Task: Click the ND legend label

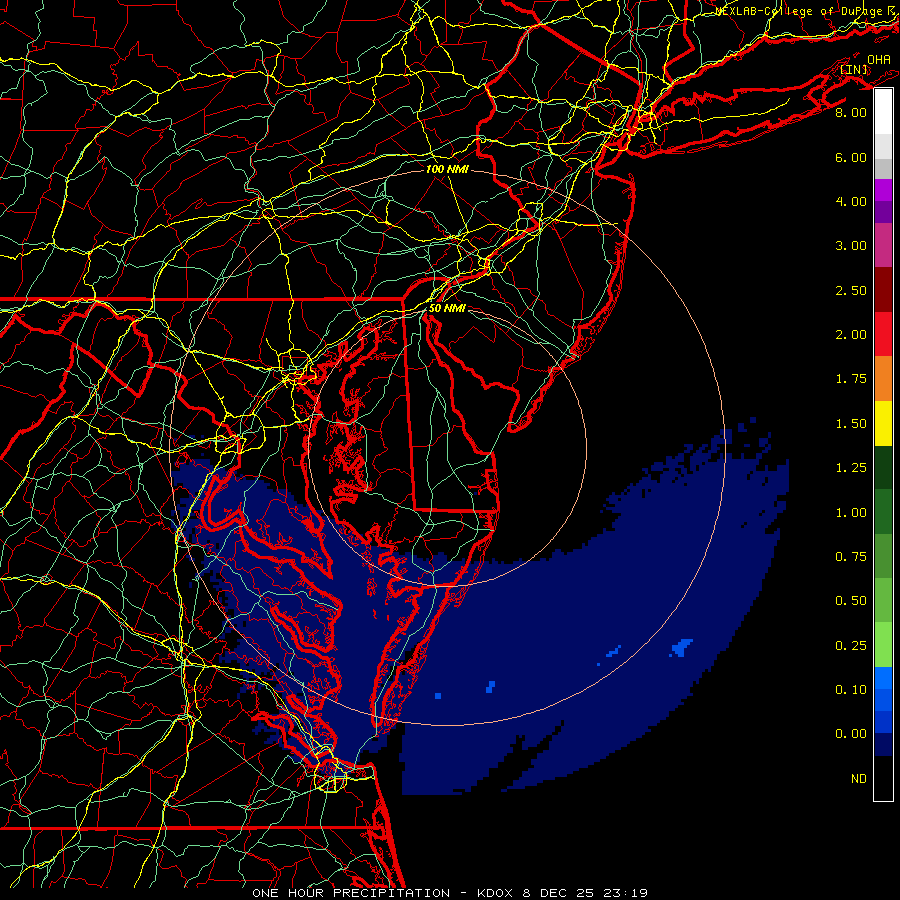Action: pyautogui.click(x=859, y=779)
